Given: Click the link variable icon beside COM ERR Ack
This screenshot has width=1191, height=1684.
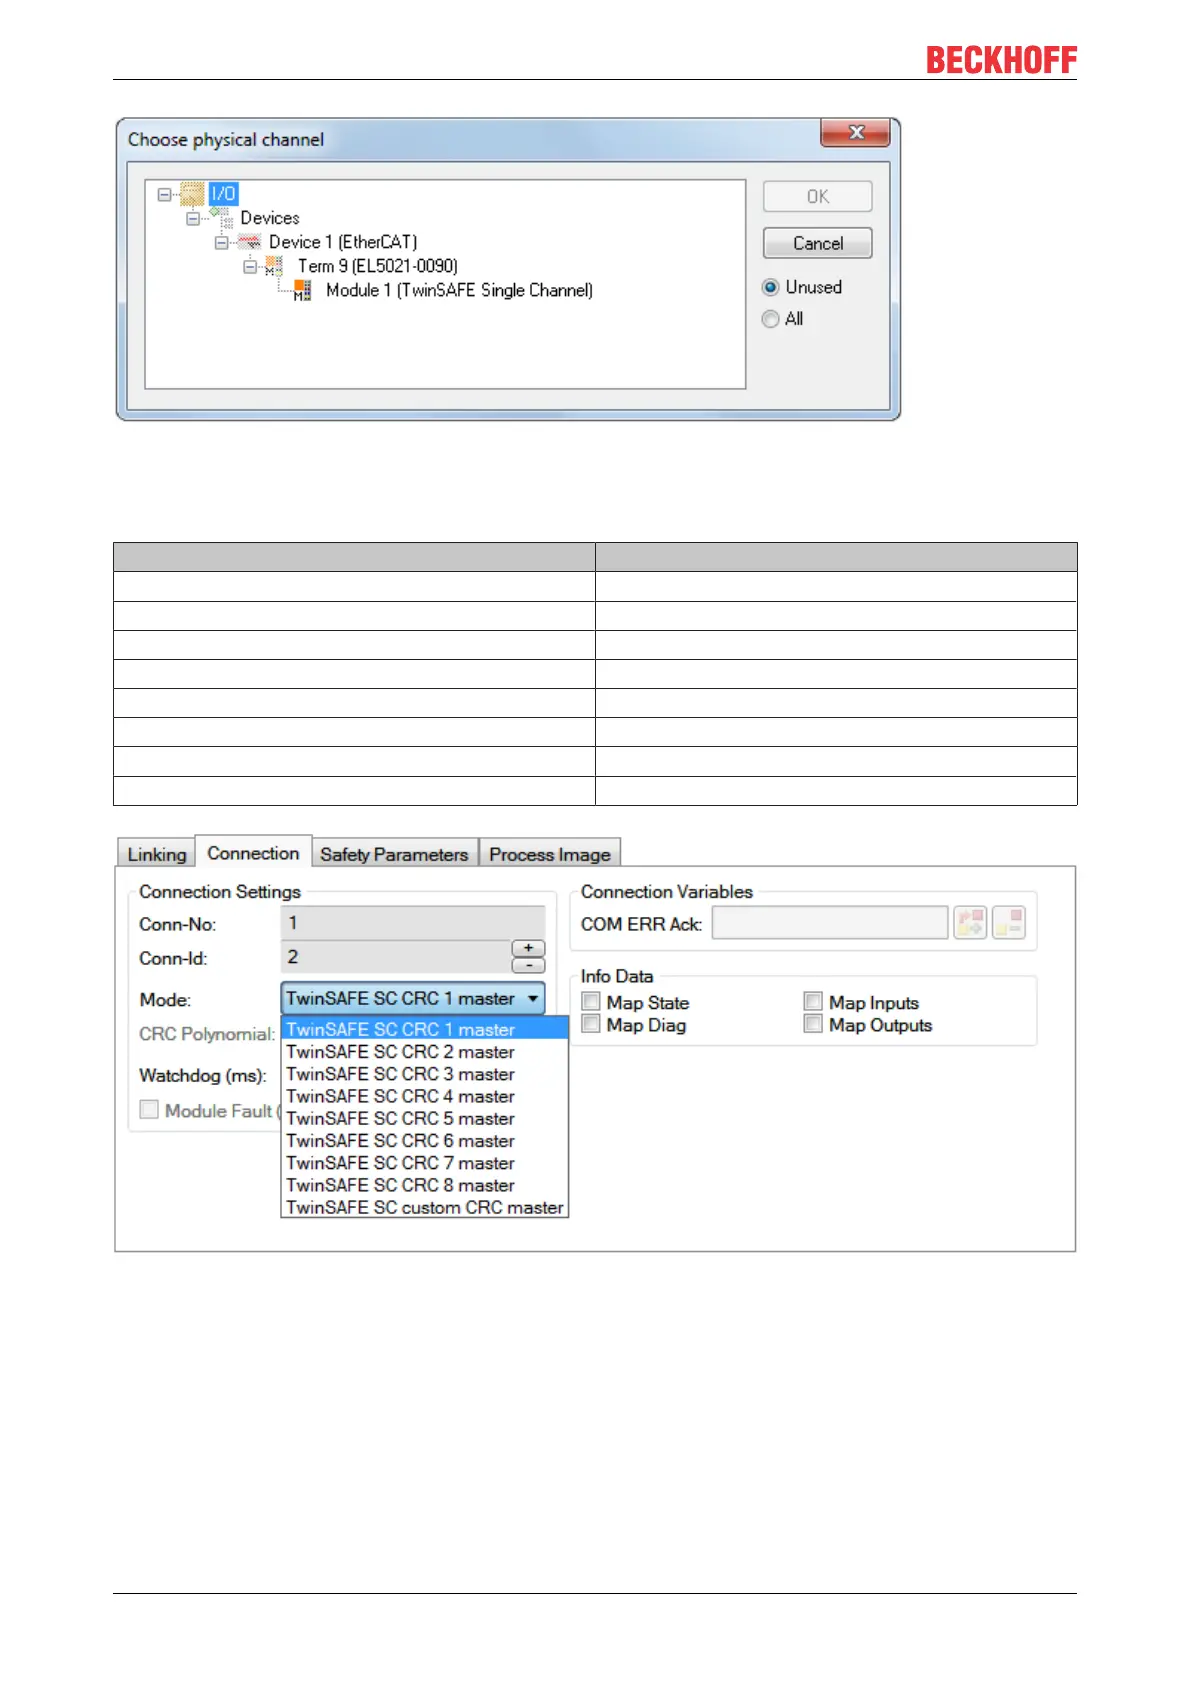Looking at the screenshot, I should [x=970, y=922].
